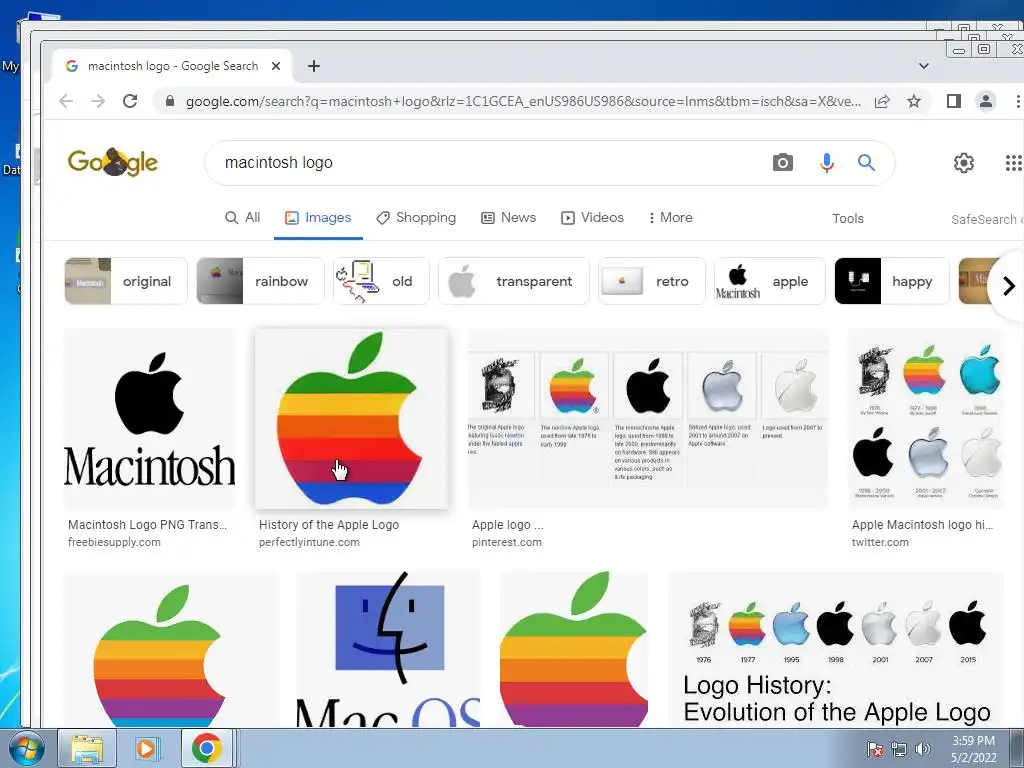The width and height of the screenshot is (1024, 768).
Task: Open the Chrome side panel icon
Action: click(953, 101)
